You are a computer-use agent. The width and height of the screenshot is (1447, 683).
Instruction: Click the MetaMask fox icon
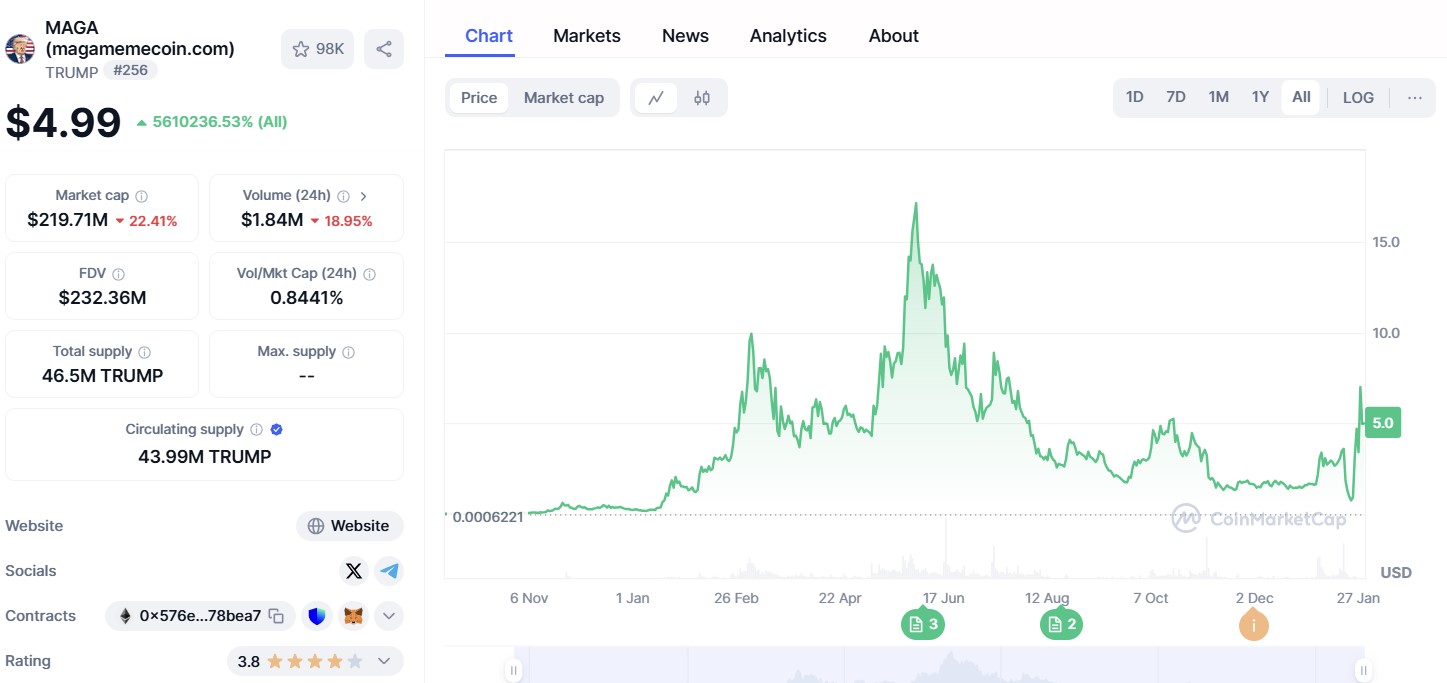coord(353,616)
